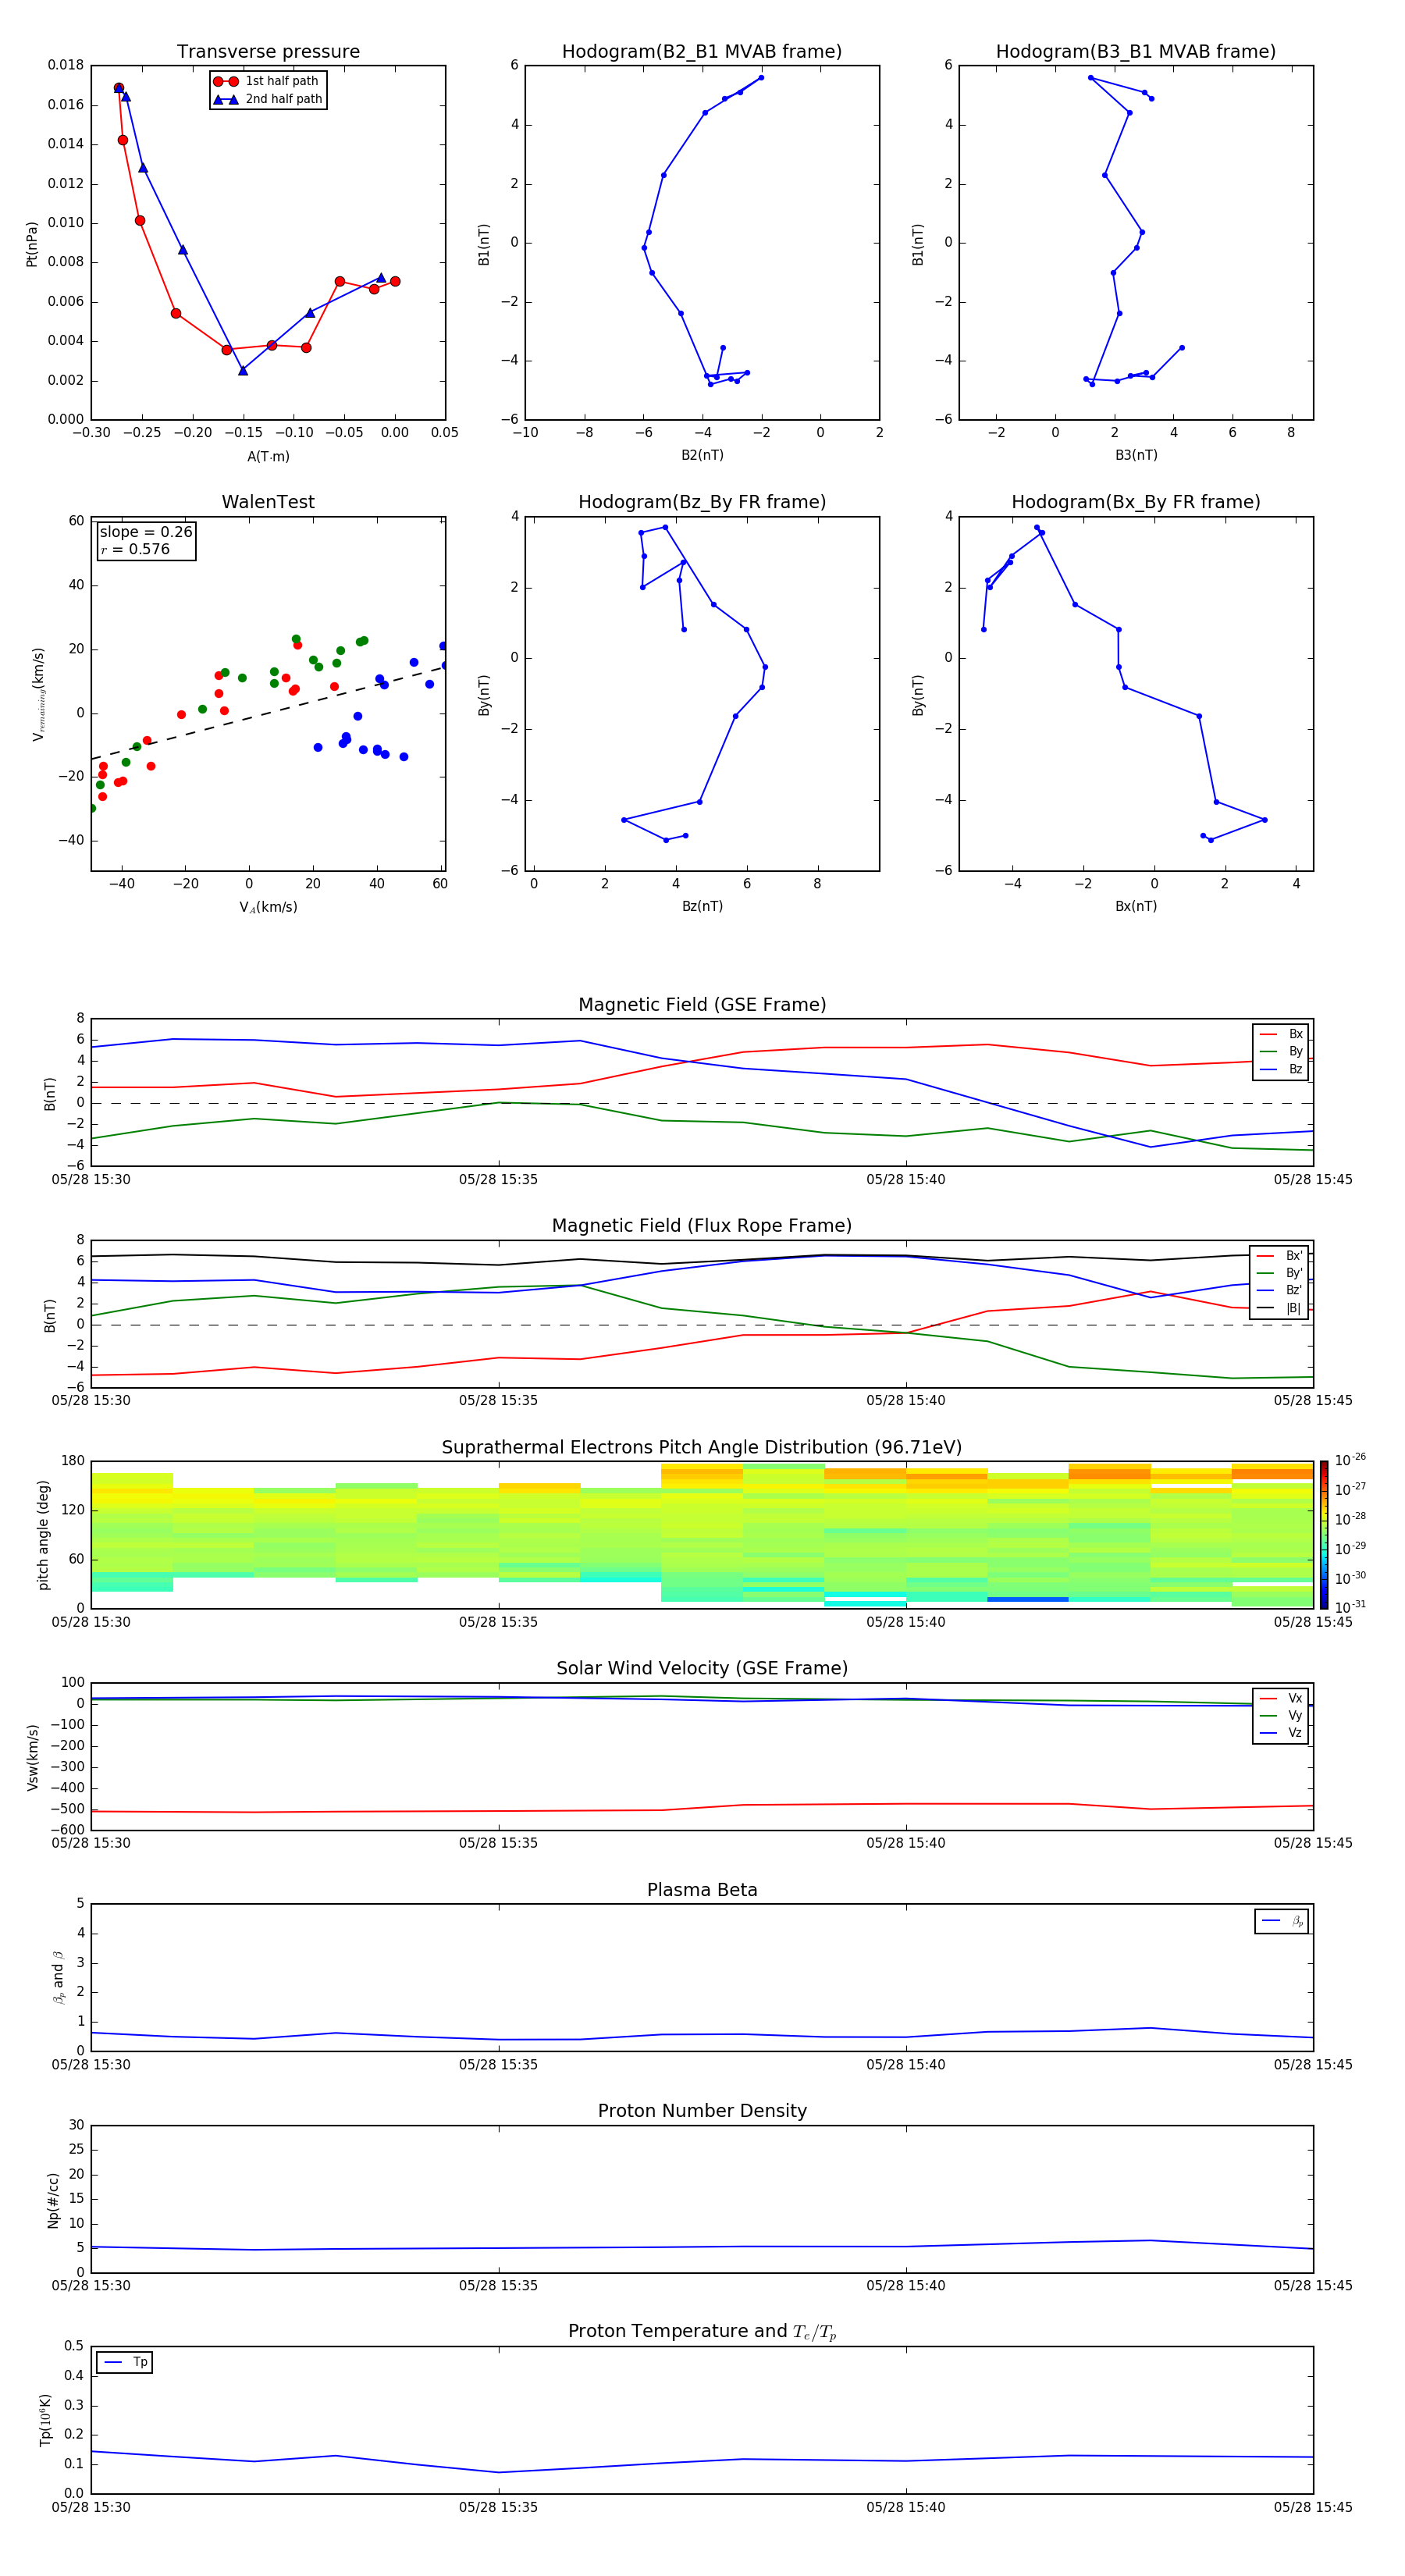
Task: Click the Bz entry in the GSE magnetic field legend
Action: 1281,1070
